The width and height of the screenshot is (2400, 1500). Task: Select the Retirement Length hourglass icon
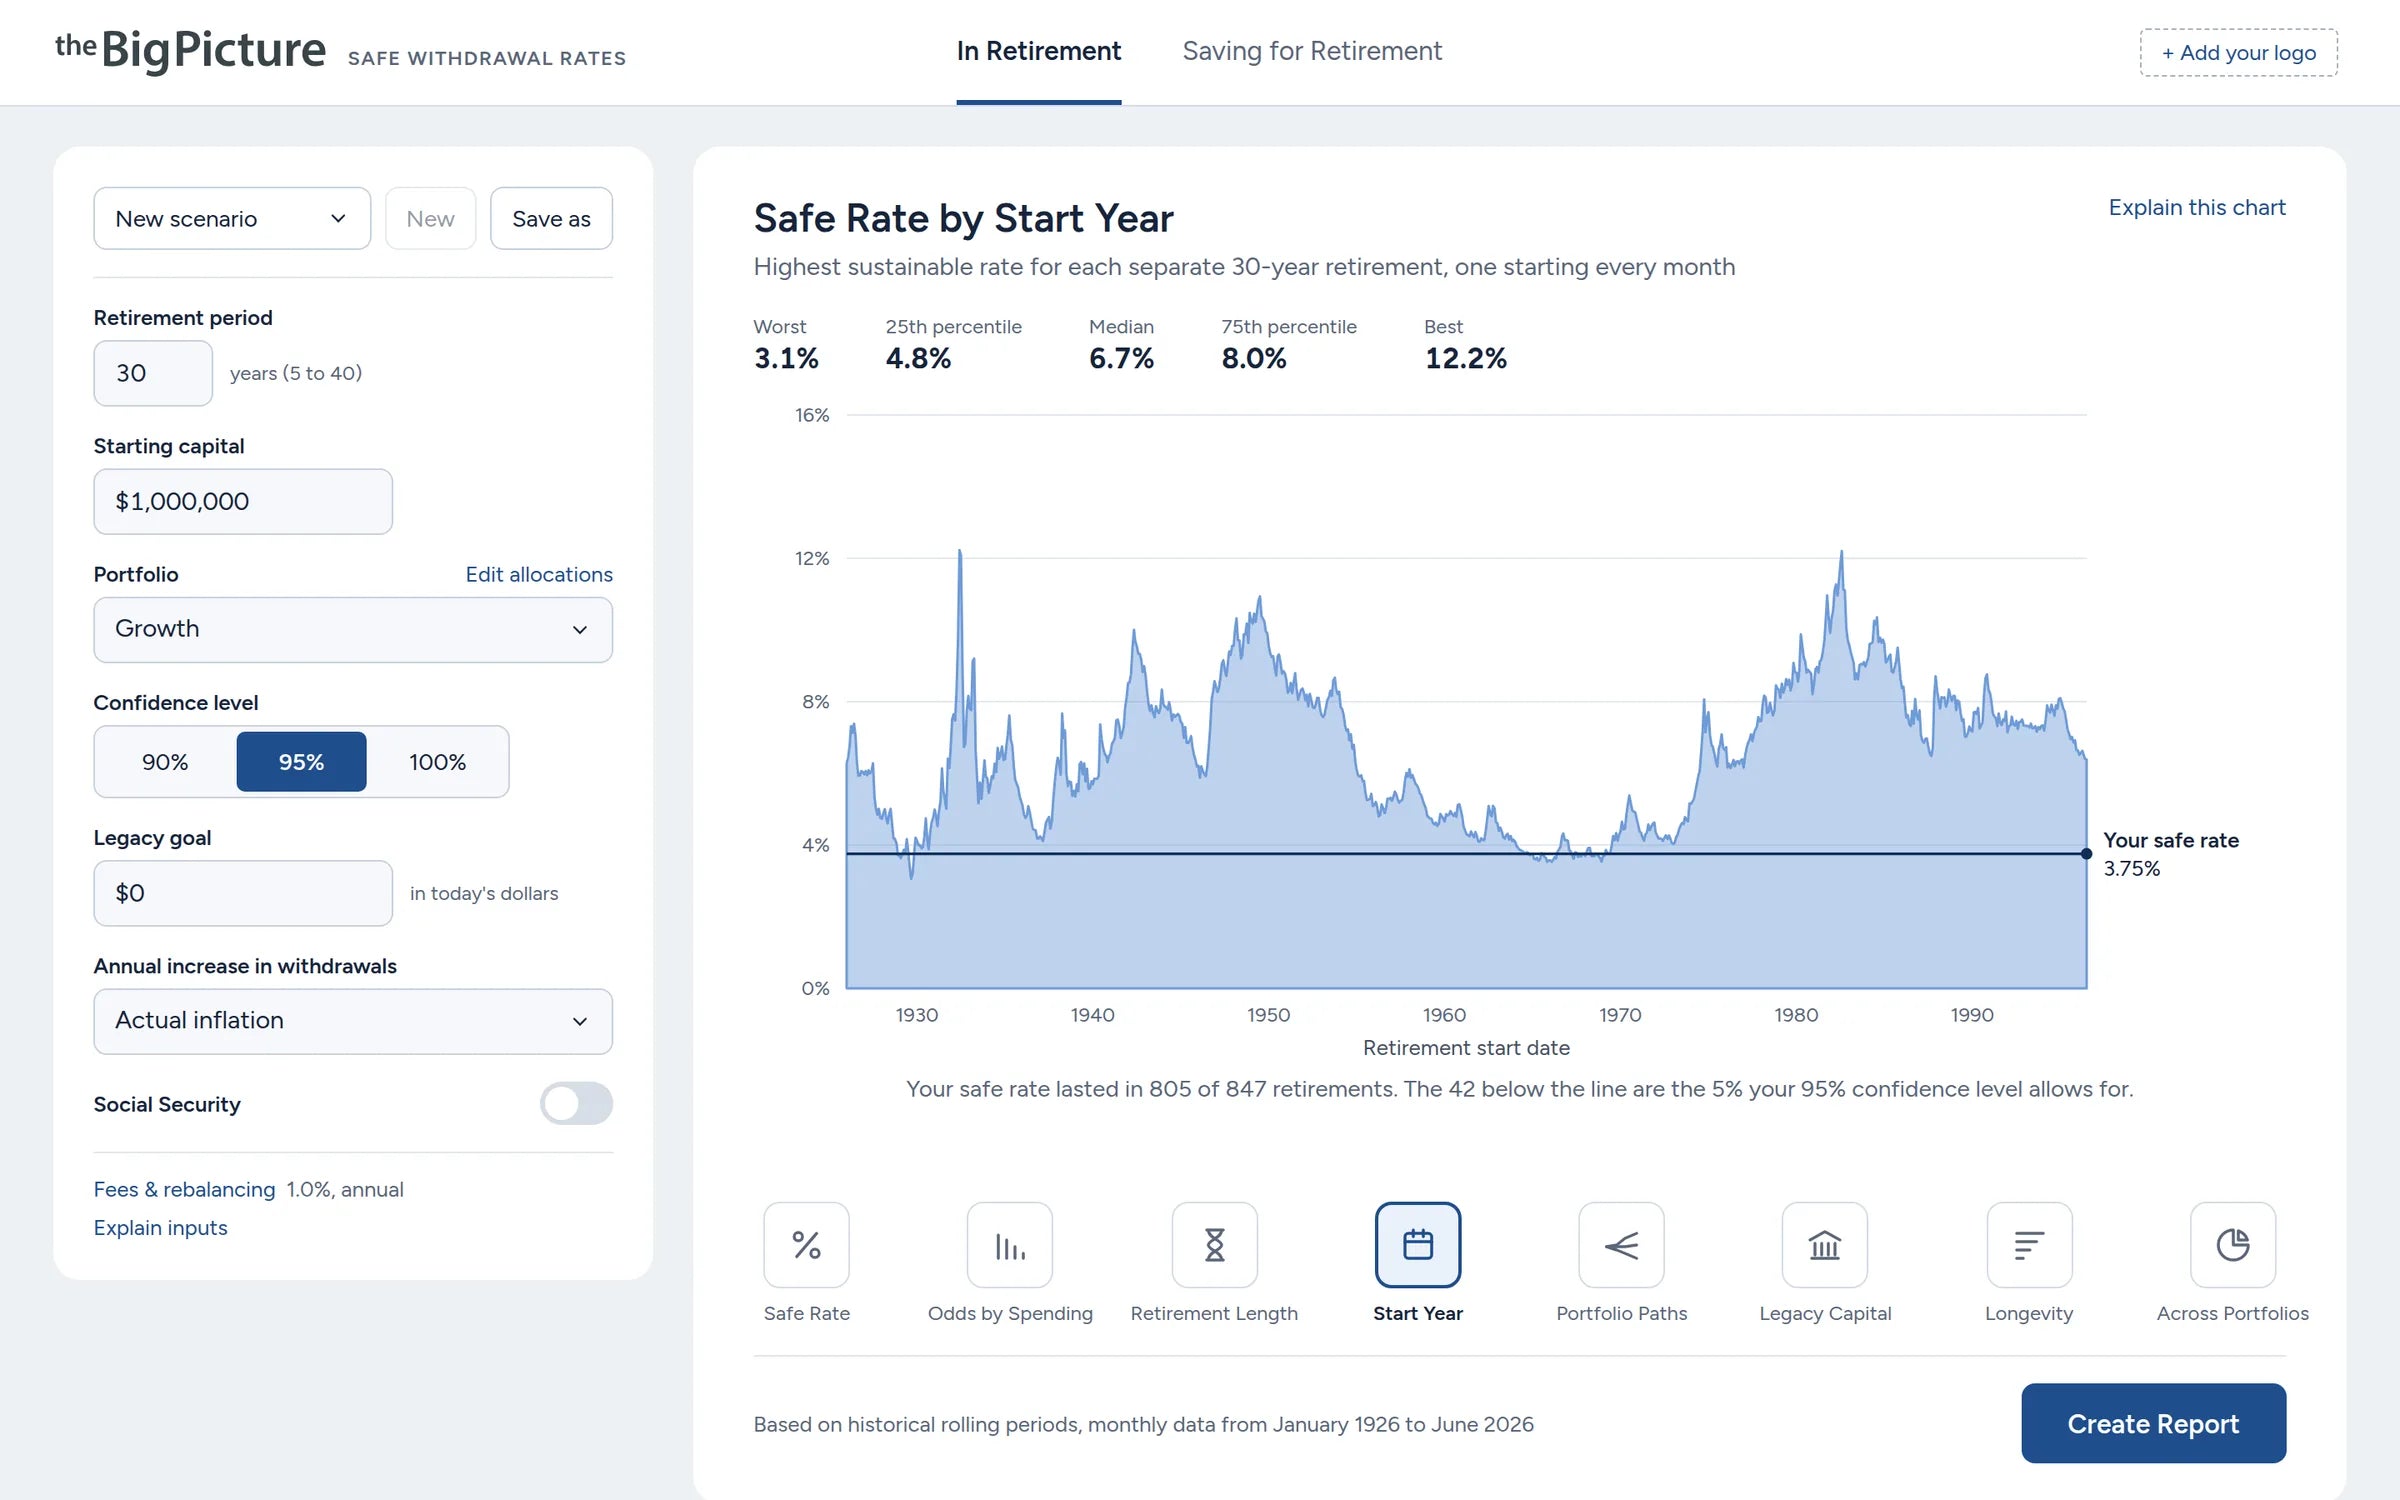pos(1214,1244)
